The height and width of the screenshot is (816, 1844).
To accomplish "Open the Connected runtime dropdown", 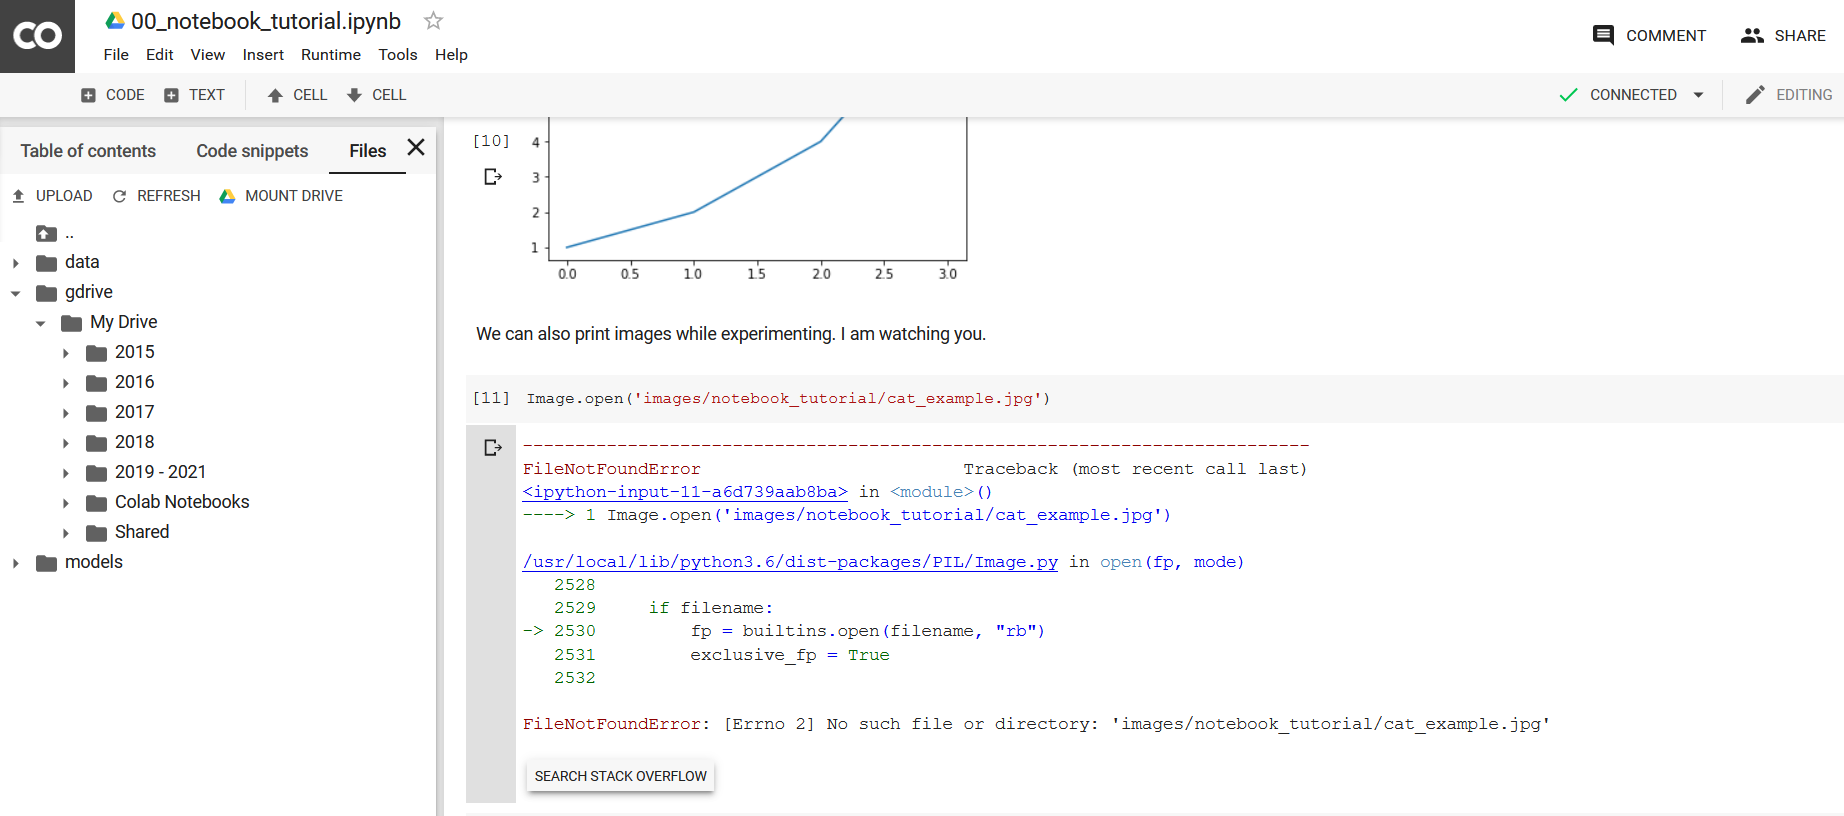I will pyautogui.click(x=1698, y=95).
